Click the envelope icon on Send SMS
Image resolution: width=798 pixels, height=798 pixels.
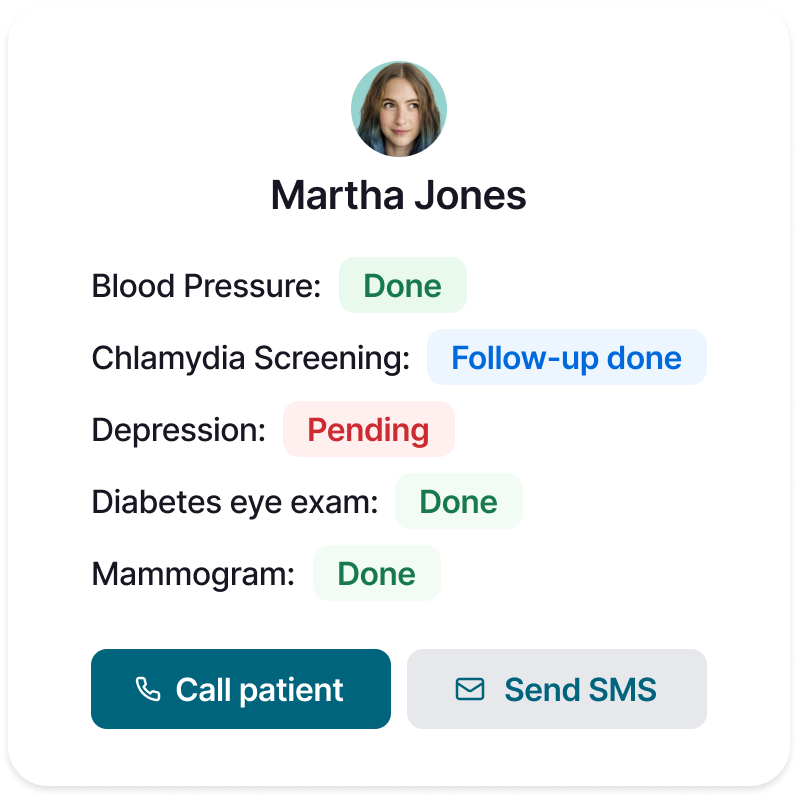(470, 689)
